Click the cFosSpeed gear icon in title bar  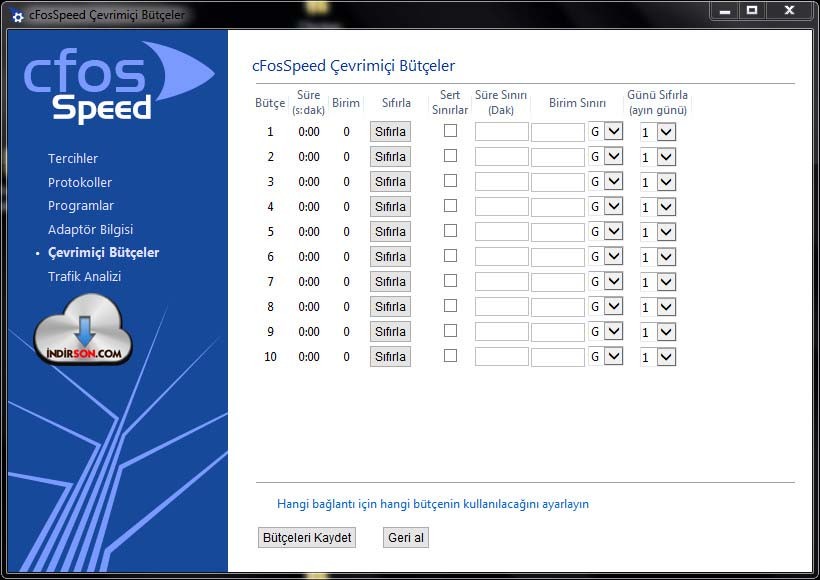17,16
